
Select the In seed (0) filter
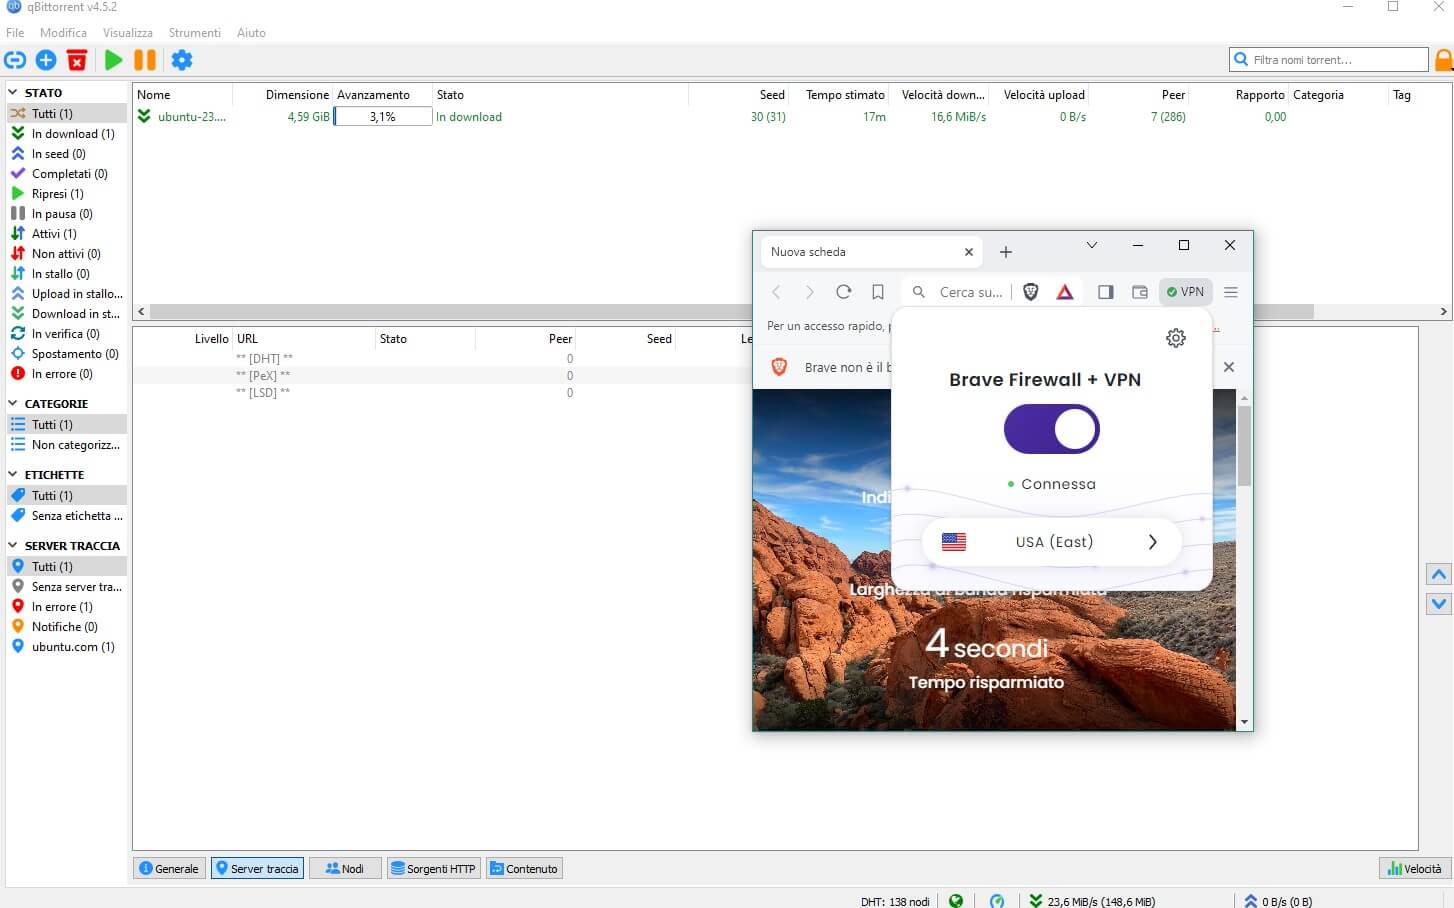click(x=67, y=154)
